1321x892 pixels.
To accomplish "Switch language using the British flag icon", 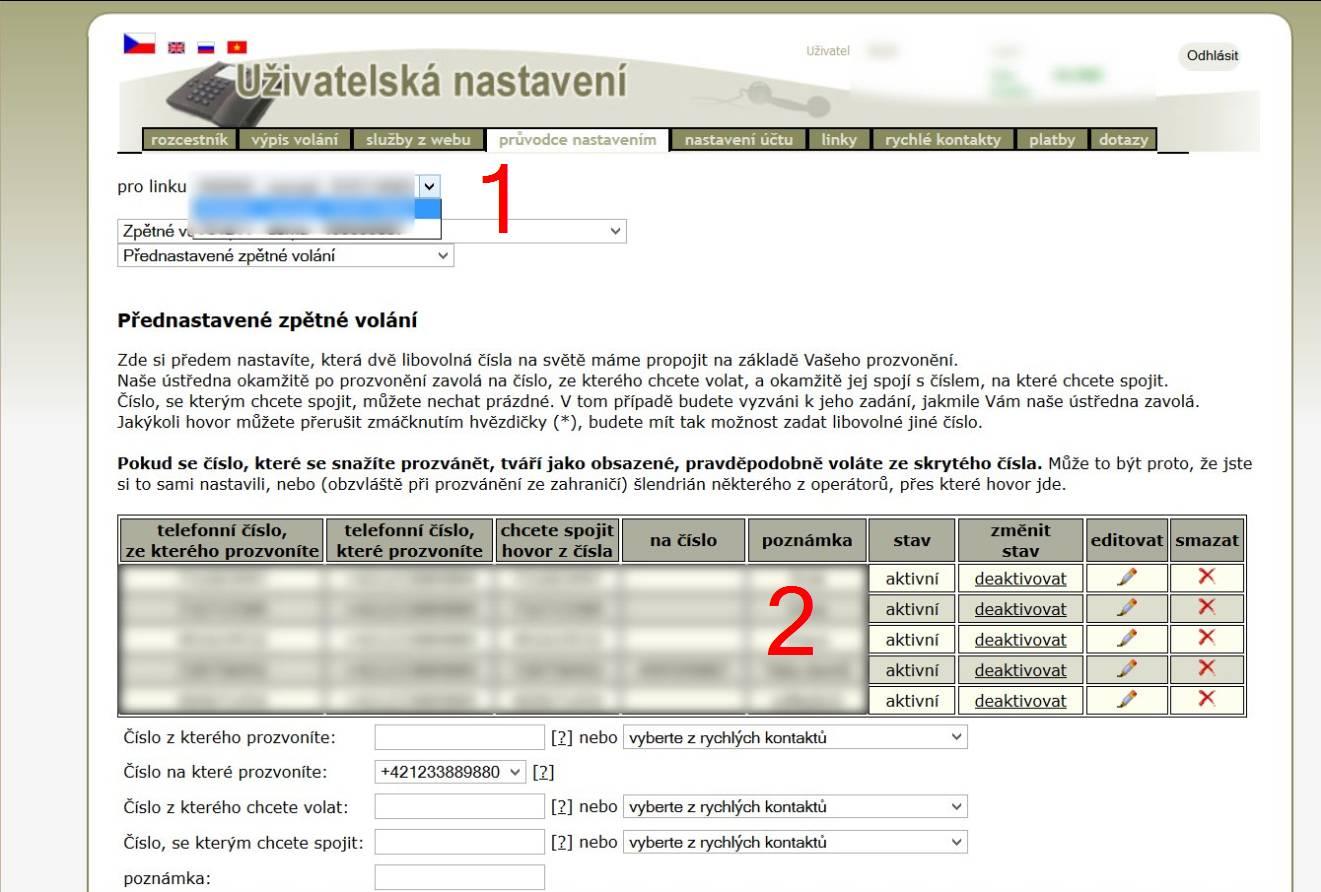I will 176,47.
